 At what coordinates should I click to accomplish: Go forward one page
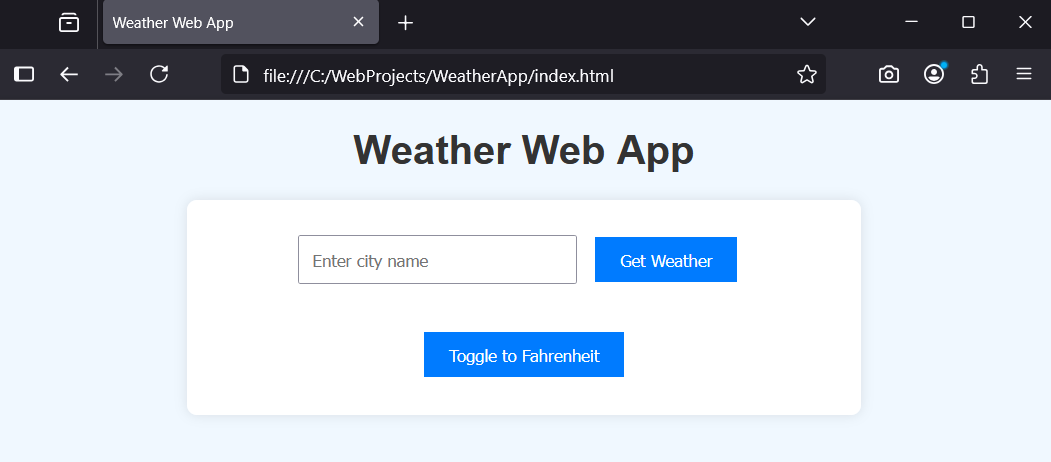114,74
